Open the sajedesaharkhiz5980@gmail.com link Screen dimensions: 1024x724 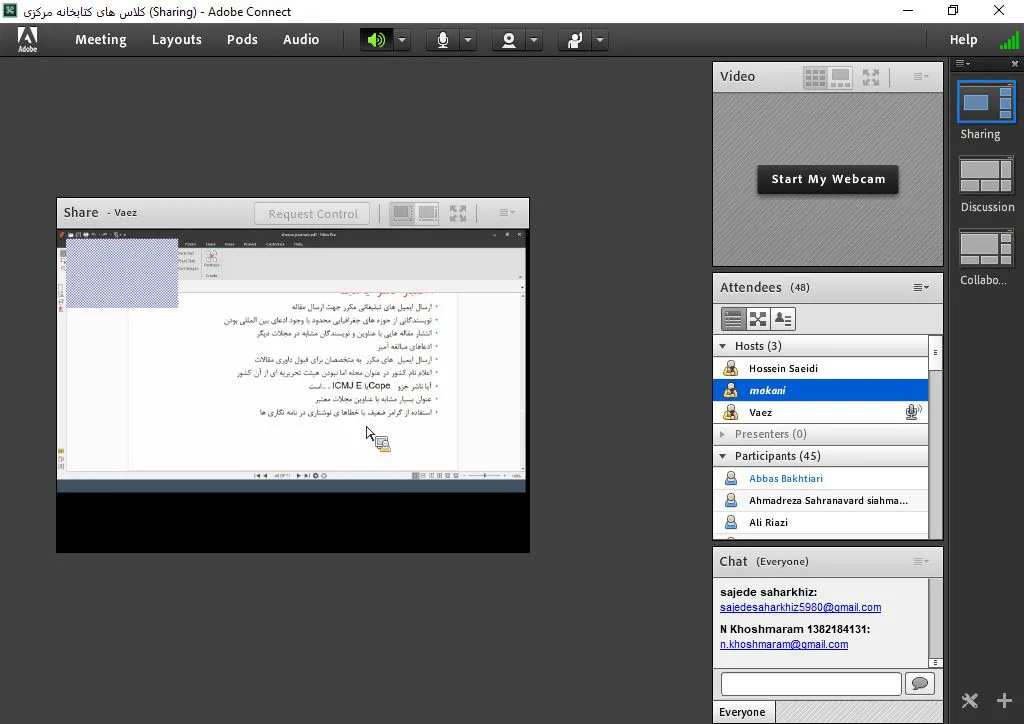pyautogui.click(x=800, y=607)
